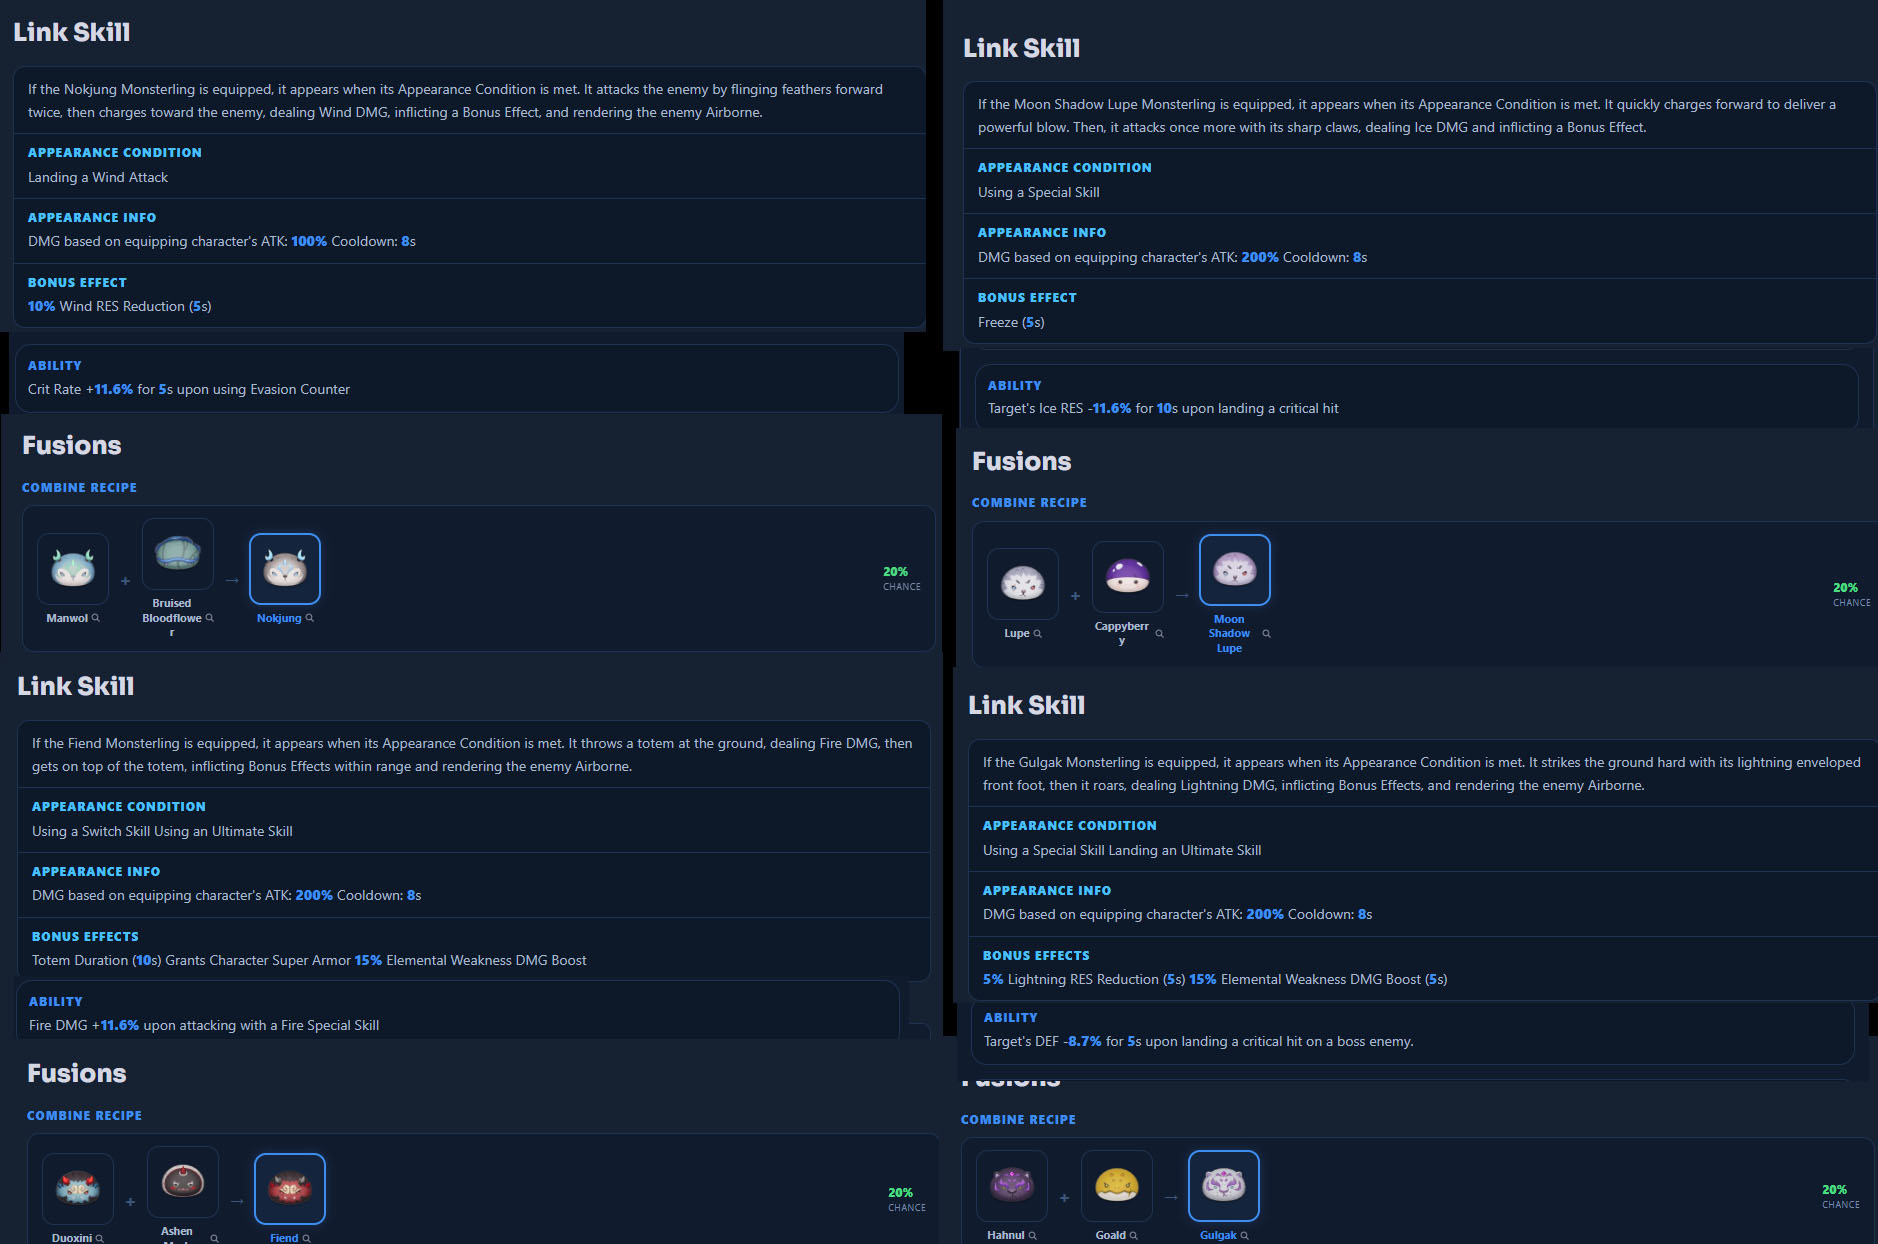Screen dimensions: 1878x1244
Task: Select the Target's DEF -8.7% ability text
Action: pyautogui.click(x=1199, y=1041)
